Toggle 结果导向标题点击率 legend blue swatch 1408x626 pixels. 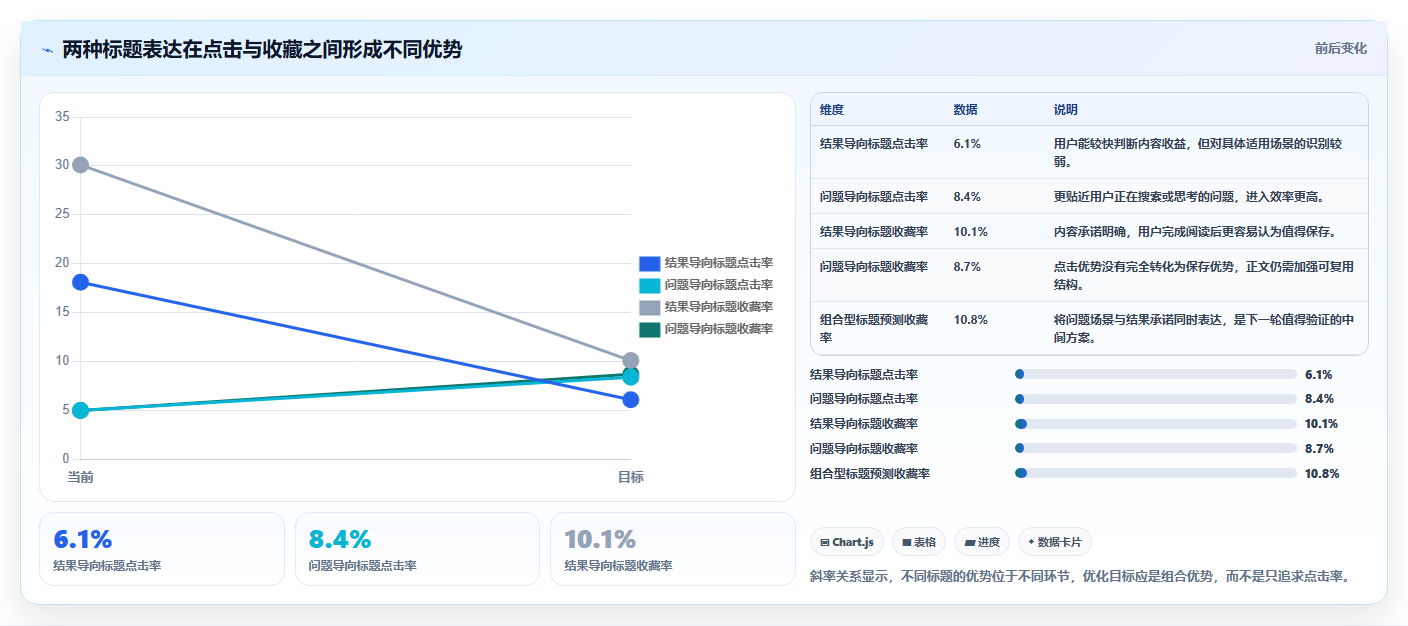click(650, 263)
